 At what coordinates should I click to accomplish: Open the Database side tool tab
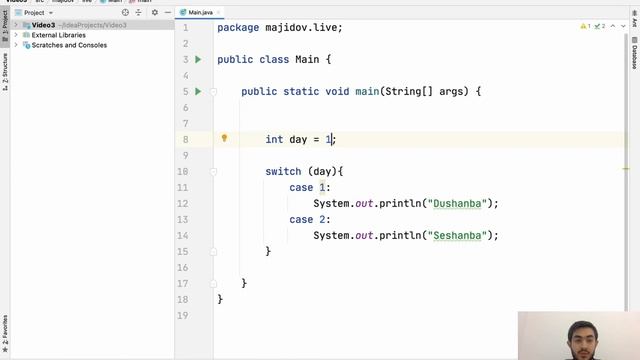pos(634,53)
